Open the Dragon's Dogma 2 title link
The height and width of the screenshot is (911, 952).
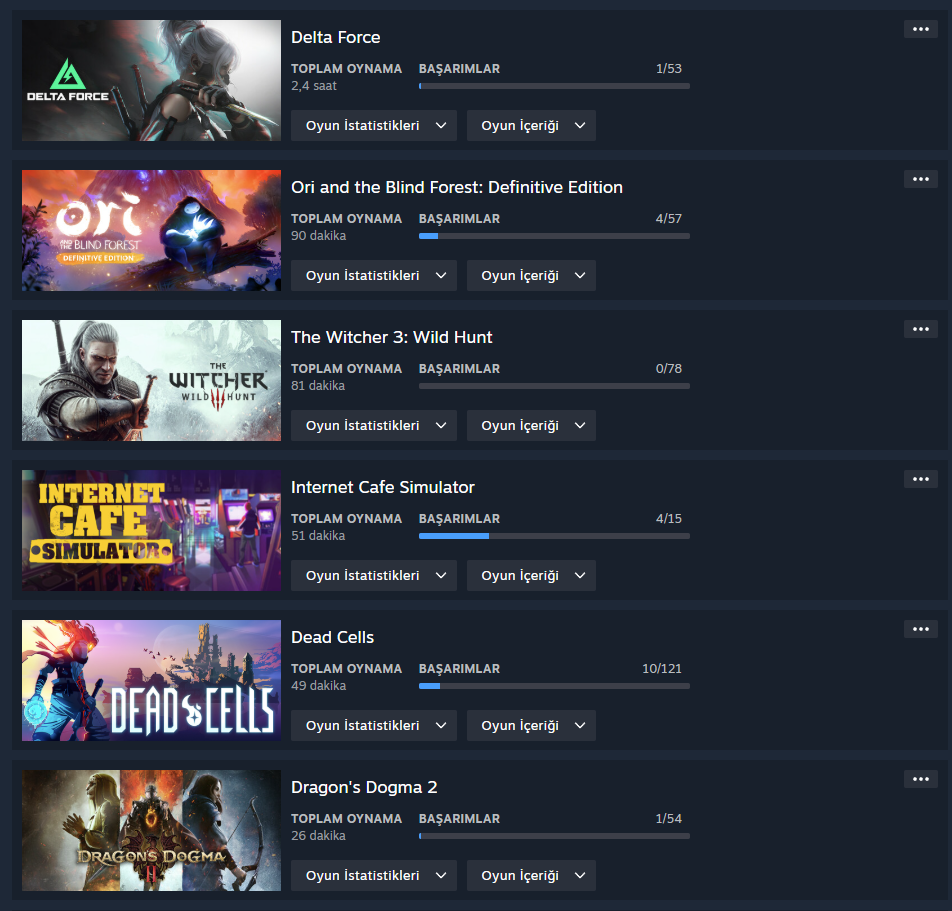point(364,788)
